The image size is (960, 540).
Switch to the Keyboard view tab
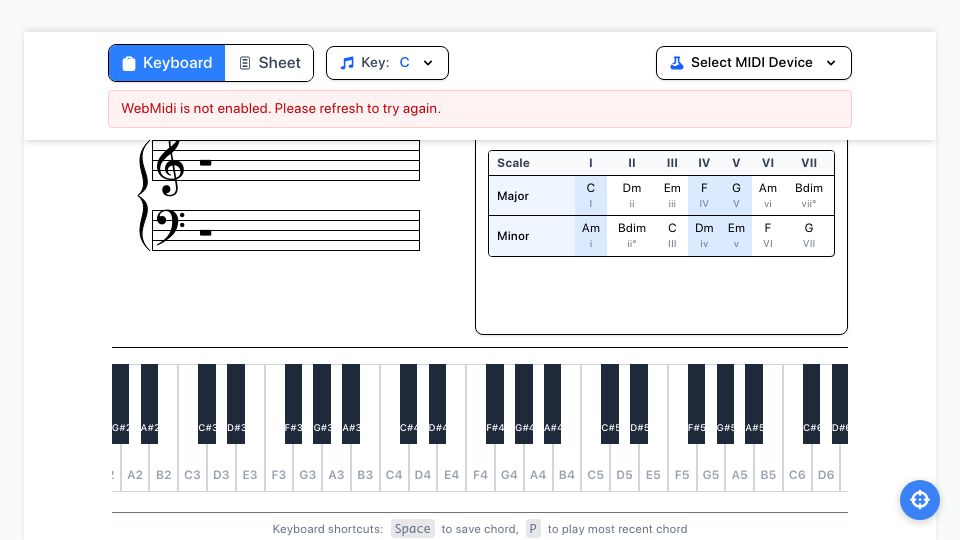coord(167,63)
